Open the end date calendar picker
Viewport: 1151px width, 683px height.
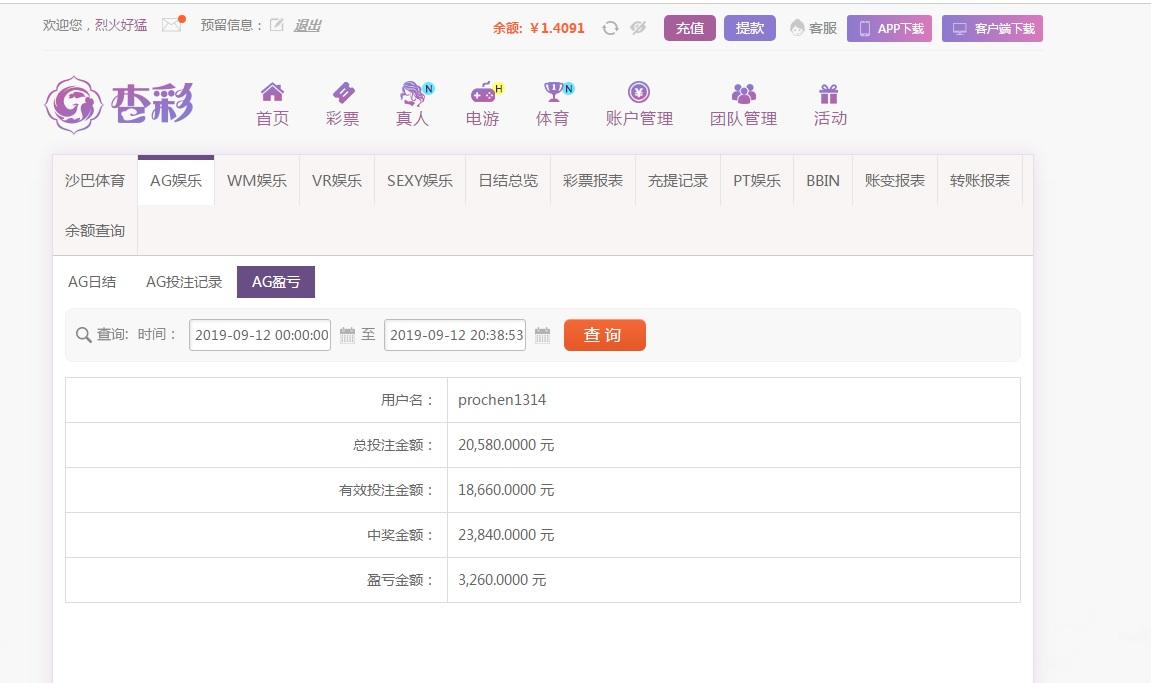[x=542, y=335]
